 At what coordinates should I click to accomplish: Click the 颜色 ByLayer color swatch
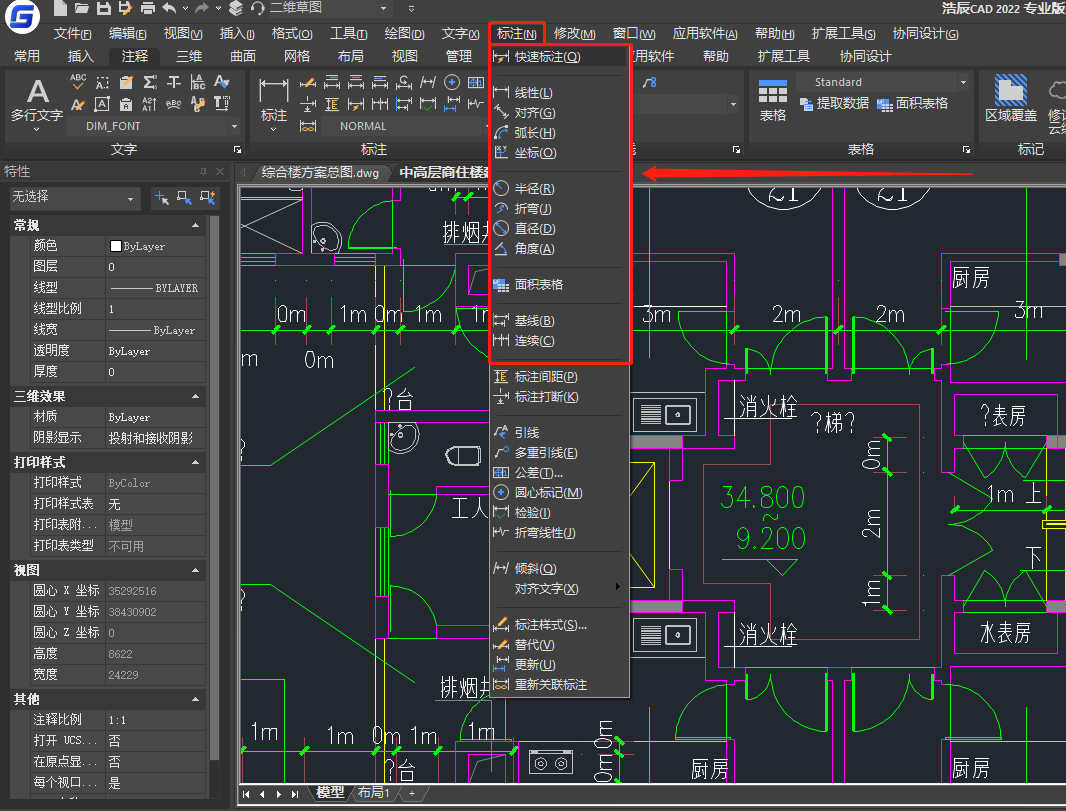pos(115,246)
